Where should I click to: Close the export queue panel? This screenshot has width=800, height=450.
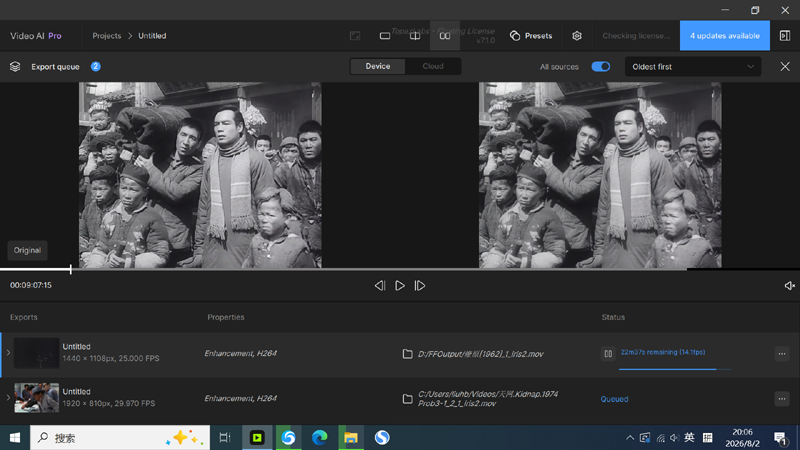coord(785,67)
